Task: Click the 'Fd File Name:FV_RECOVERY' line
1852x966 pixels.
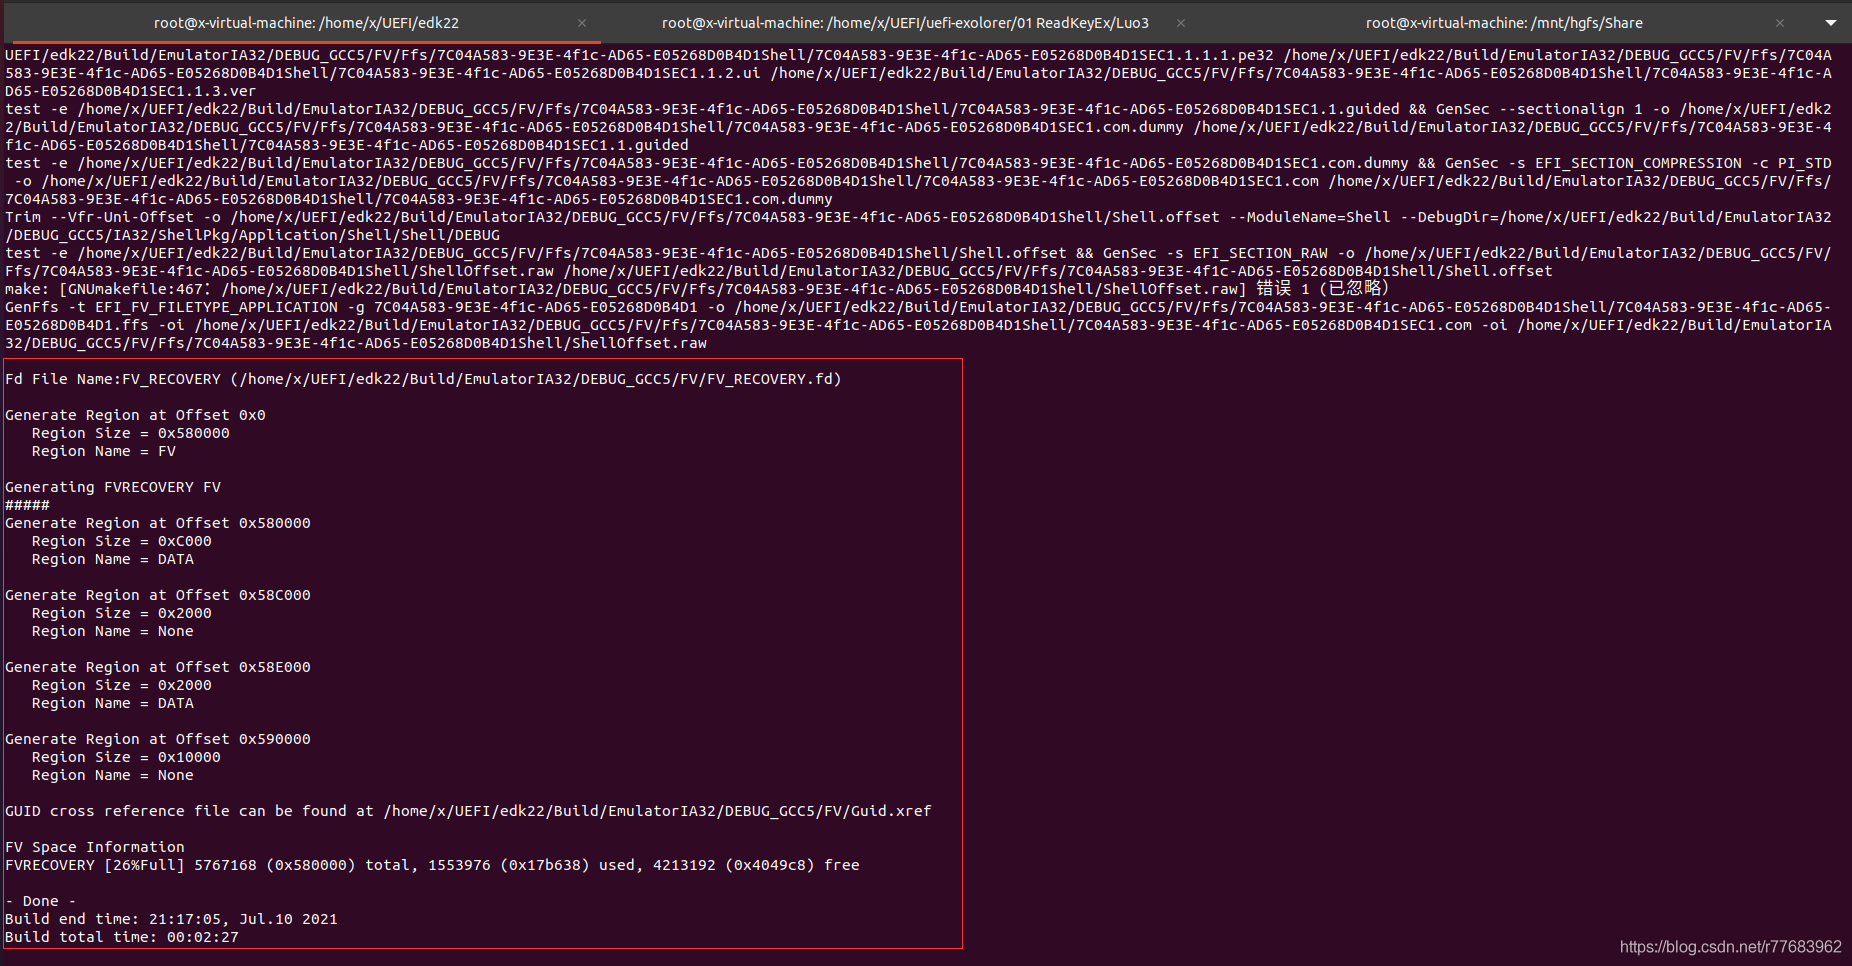Action: coord(423,379)
